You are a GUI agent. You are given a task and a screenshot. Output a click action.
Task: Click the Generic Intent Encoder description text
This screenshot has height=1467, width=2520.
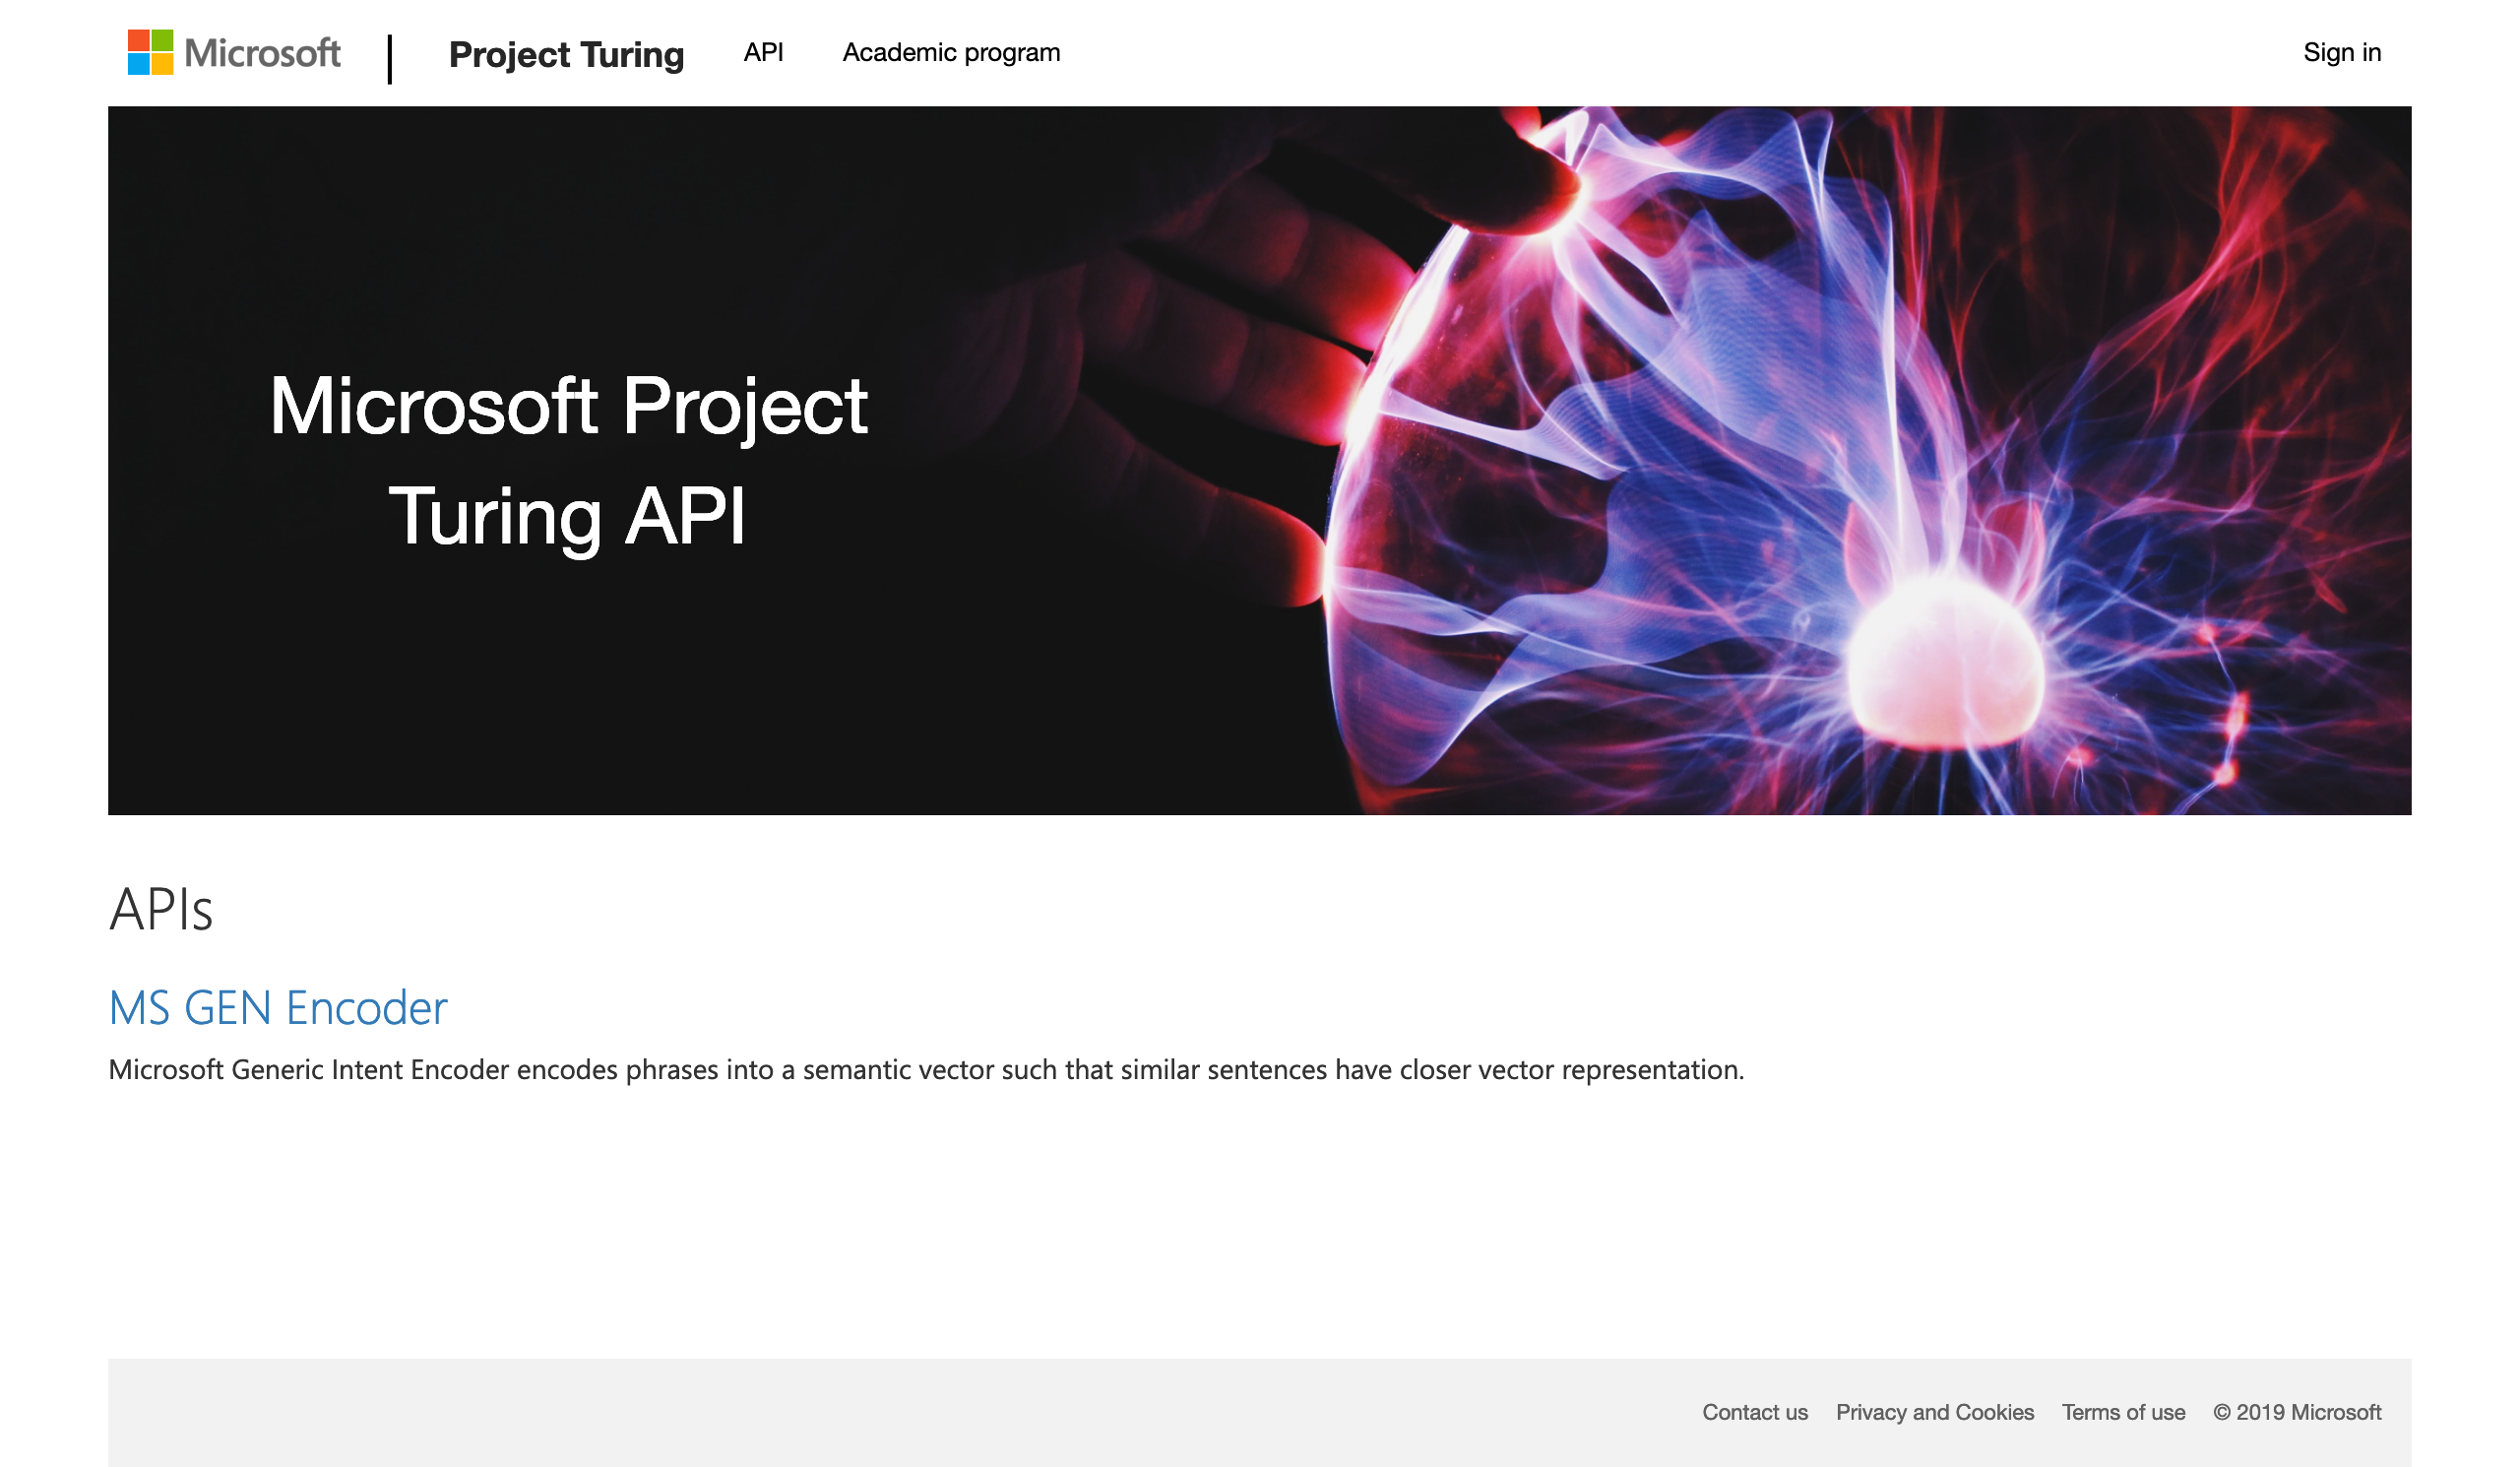click(926, 1070)
